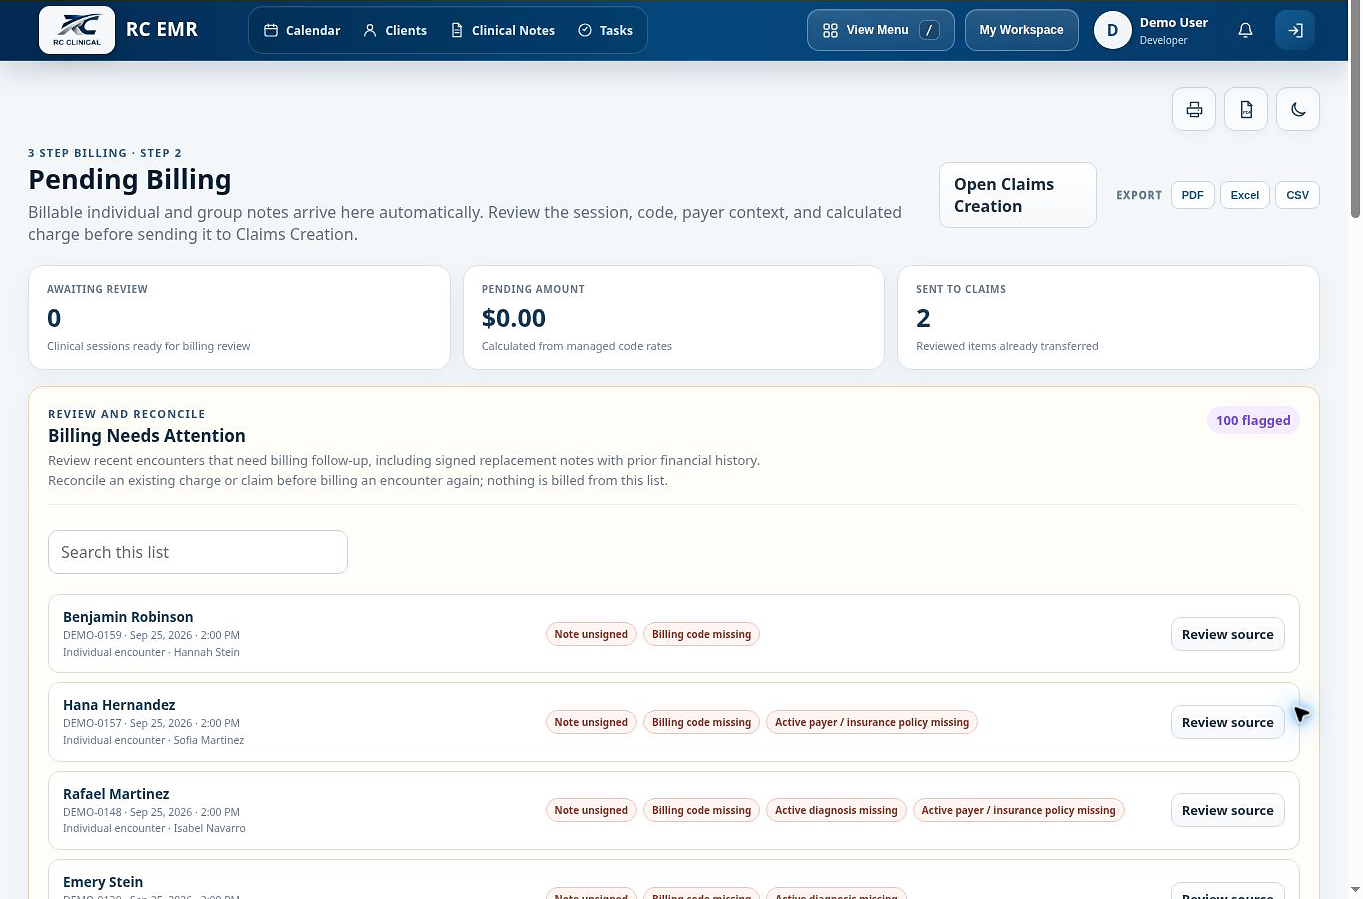Click Billing code missing tag on Benjamin Robinson row

(x=701, y=634)
